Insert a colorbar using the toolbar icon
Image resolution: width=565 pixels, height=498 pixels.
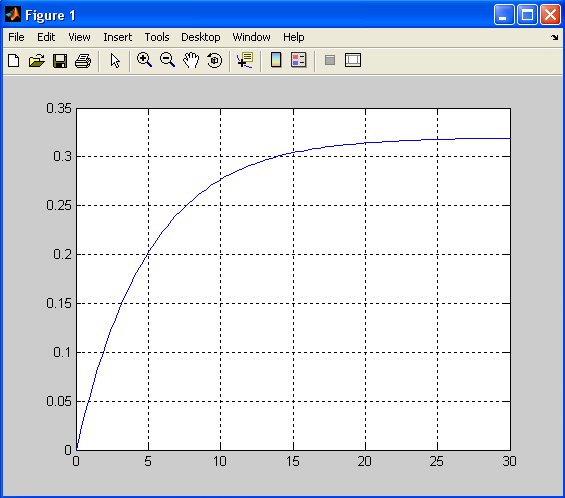point(276,60)
